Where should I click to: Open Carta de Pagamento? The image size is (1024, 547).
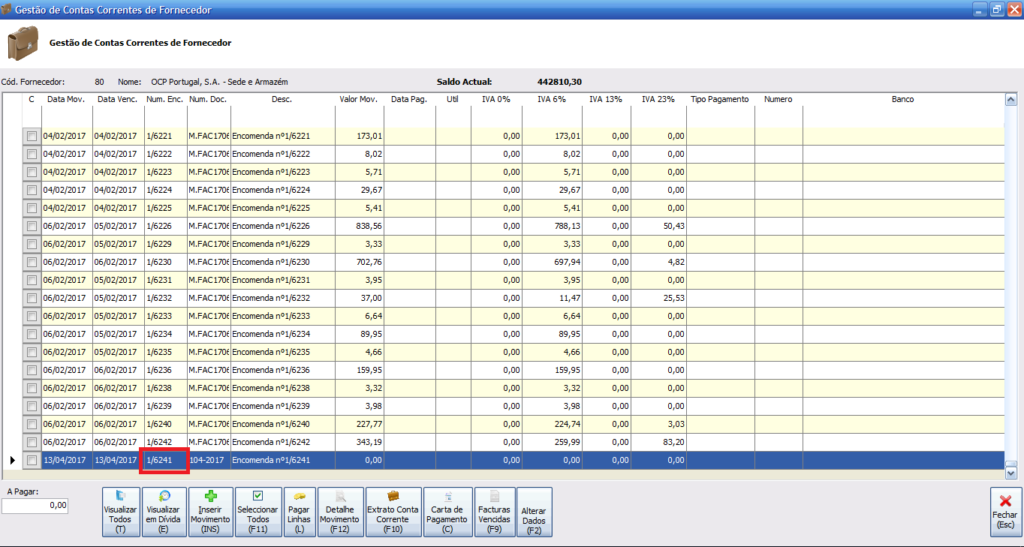pos(446,511)
